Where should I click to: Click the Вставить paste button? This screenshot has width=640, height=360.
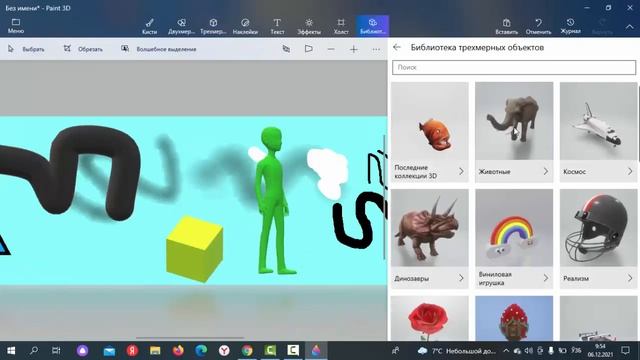click(507, 26)
